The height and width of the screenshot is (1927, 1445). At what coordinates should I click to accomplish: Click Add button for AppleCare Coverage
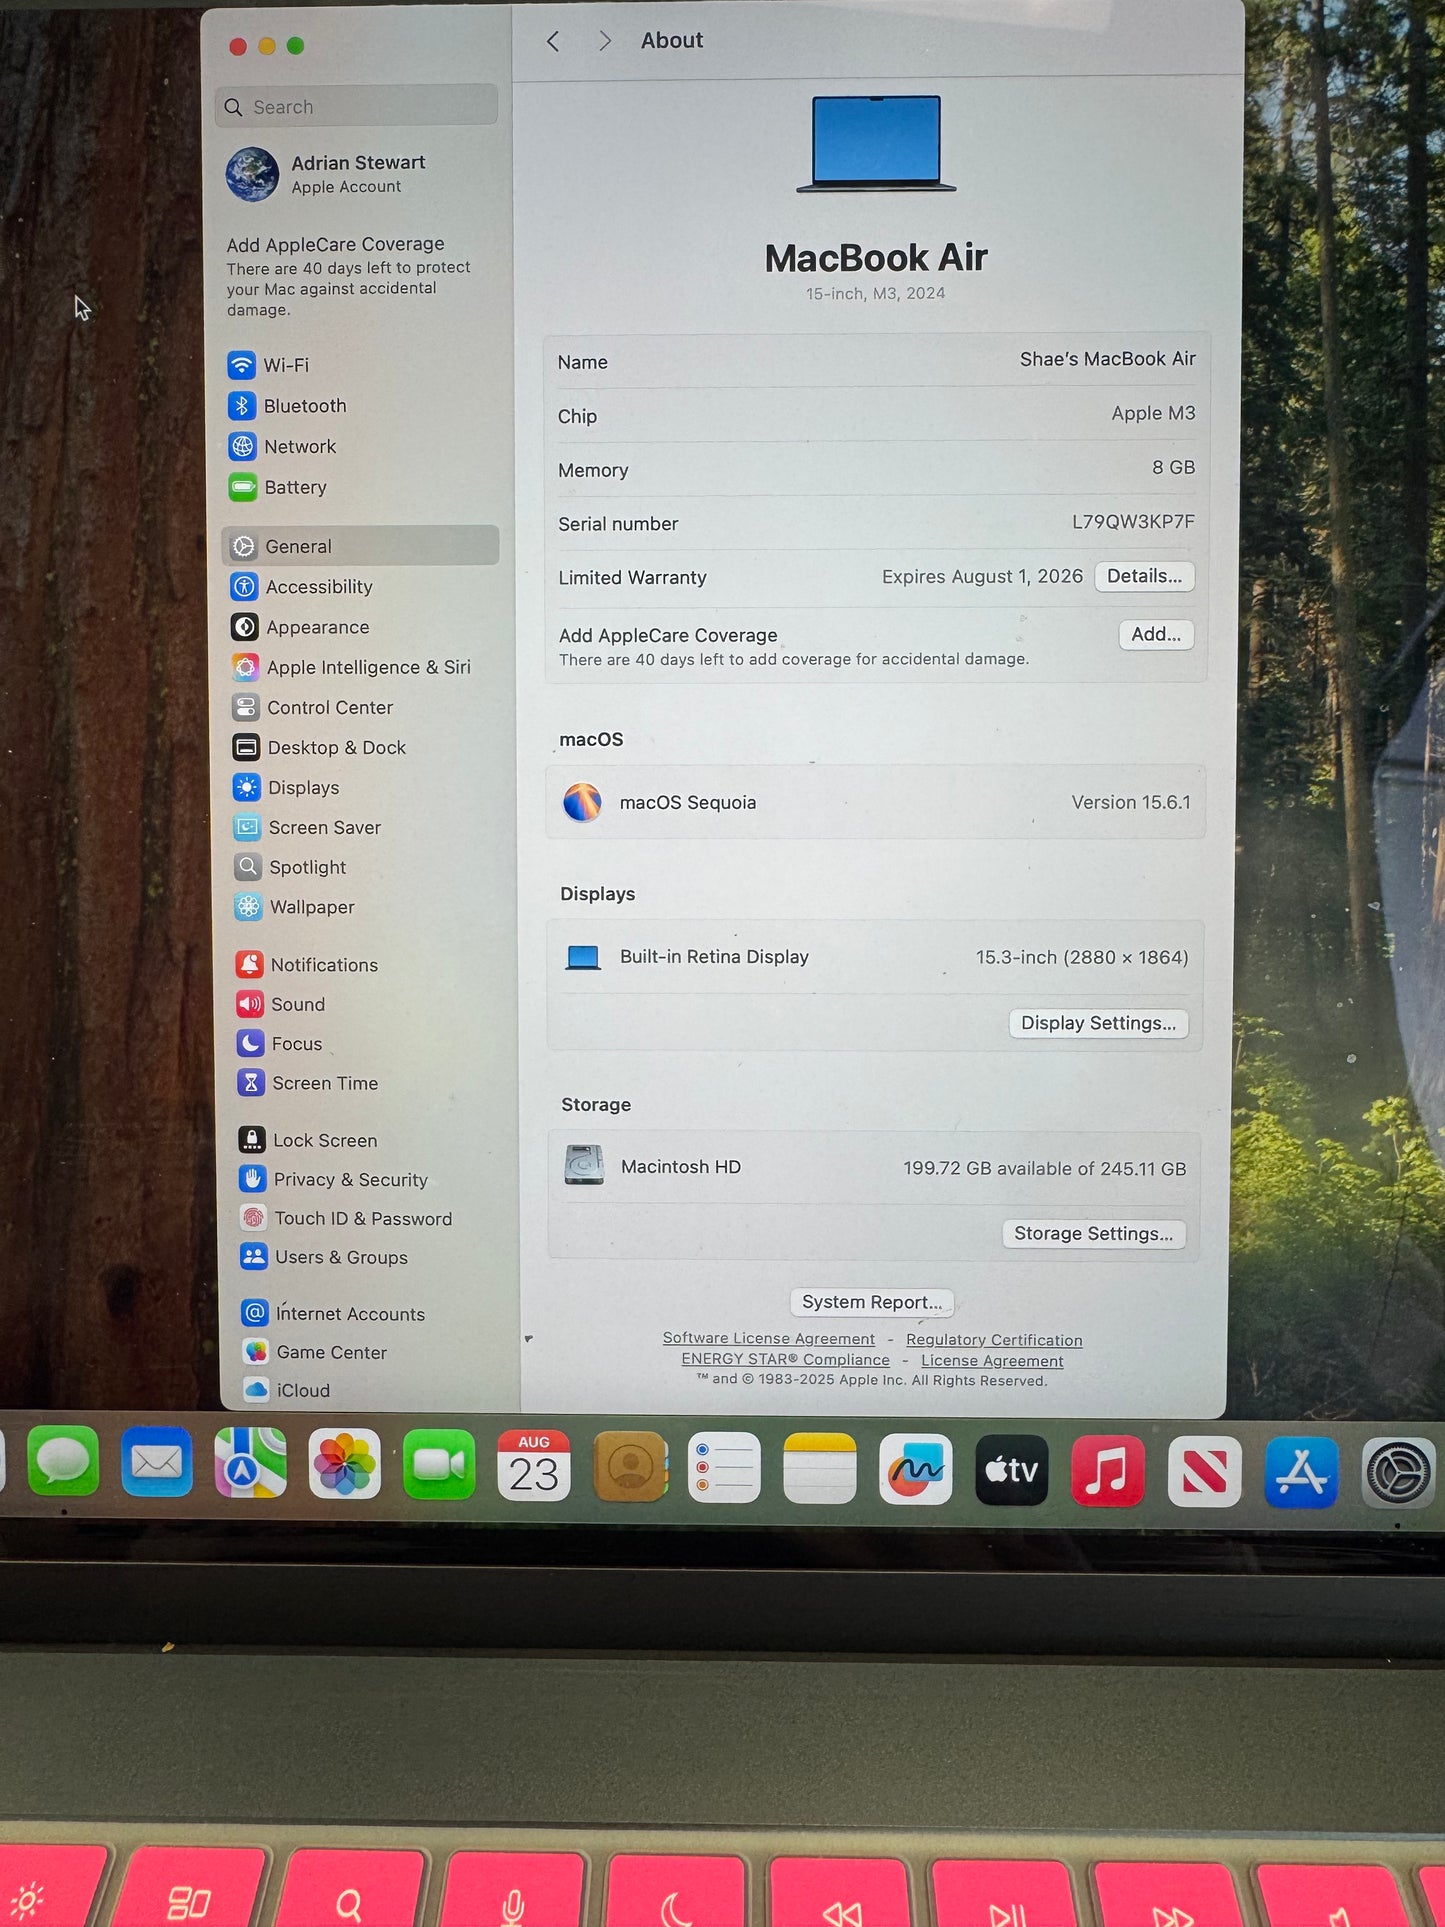(1156, 634)
